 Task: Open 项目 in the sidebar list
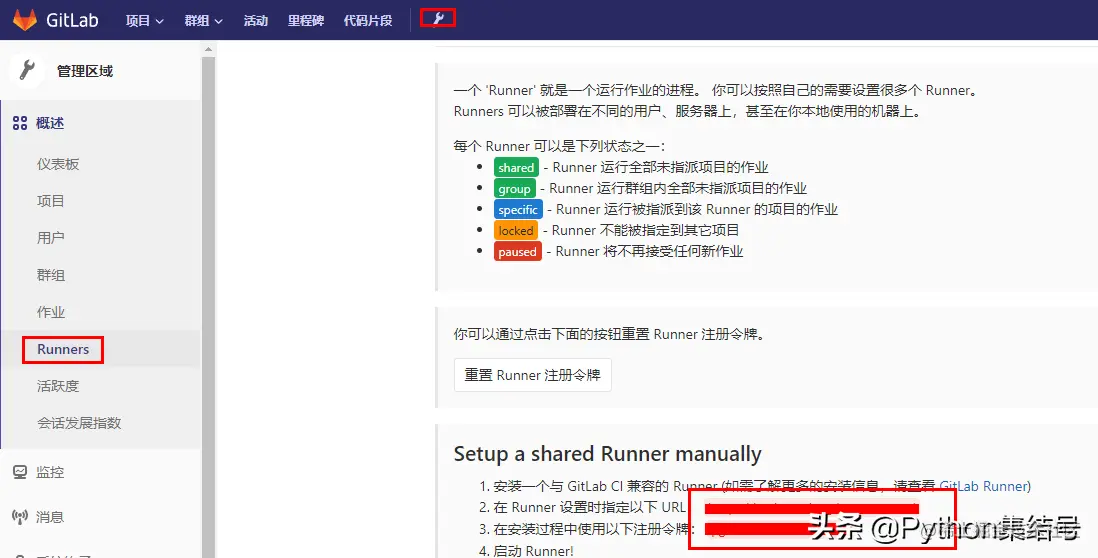(50, 201)
